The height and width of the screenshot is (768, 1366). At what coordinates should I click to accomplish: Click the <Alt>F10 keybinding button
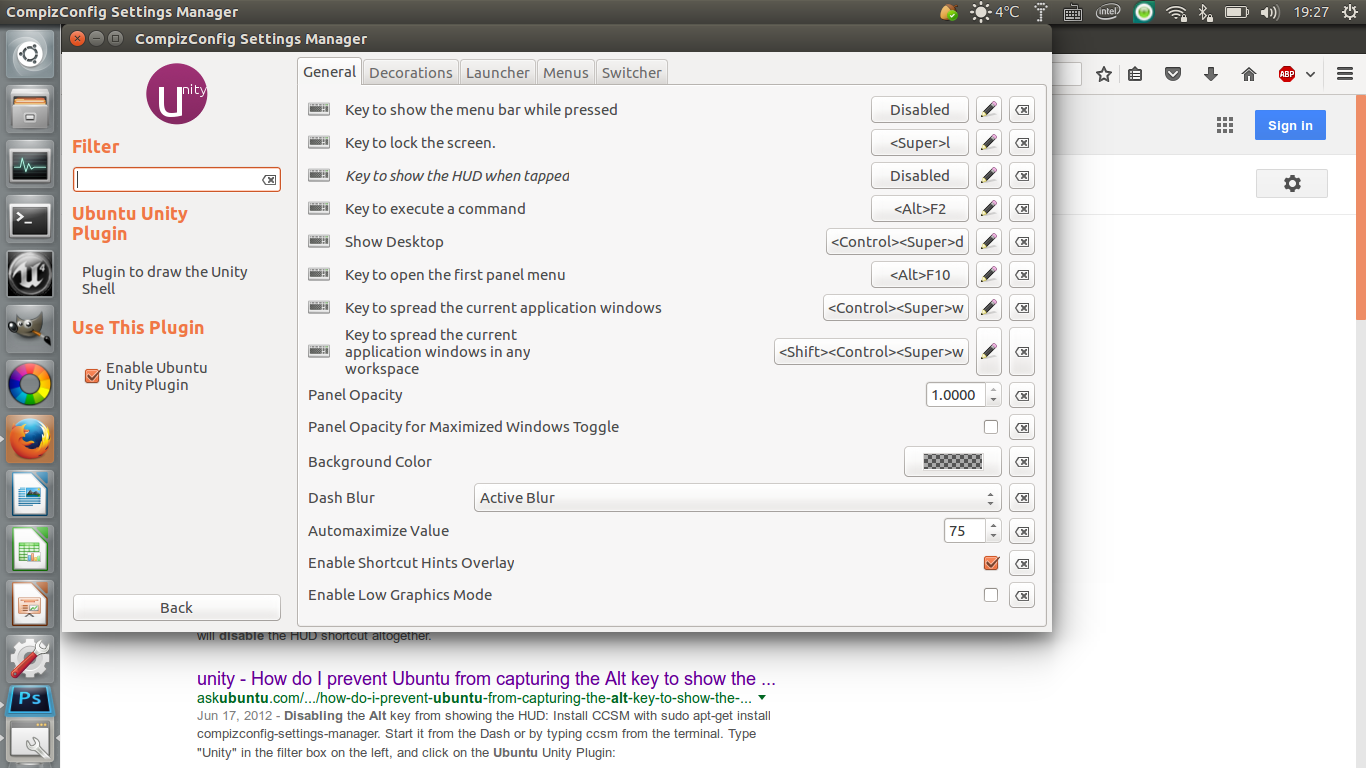coord(920,275)
